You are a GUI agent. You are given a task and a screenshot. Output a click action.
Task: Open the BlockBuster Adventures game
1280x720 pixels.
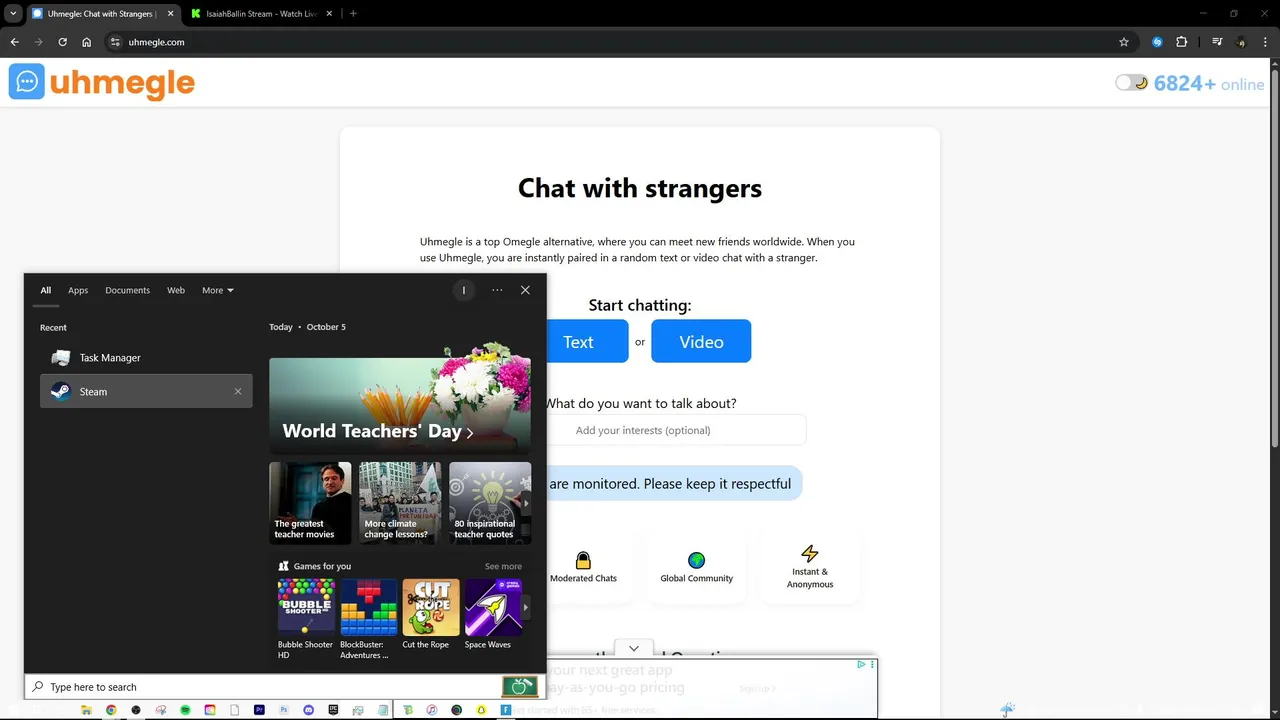click(x=369, y=619)
